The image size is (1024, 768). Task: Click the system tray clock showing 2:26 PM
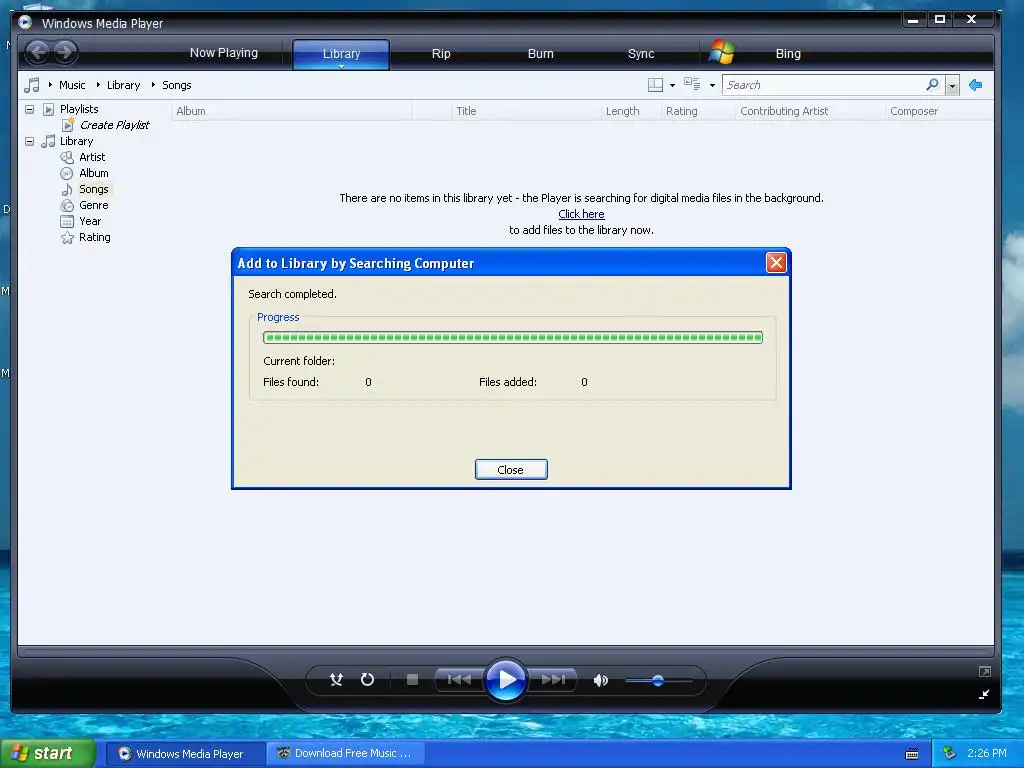pos(986,753)
